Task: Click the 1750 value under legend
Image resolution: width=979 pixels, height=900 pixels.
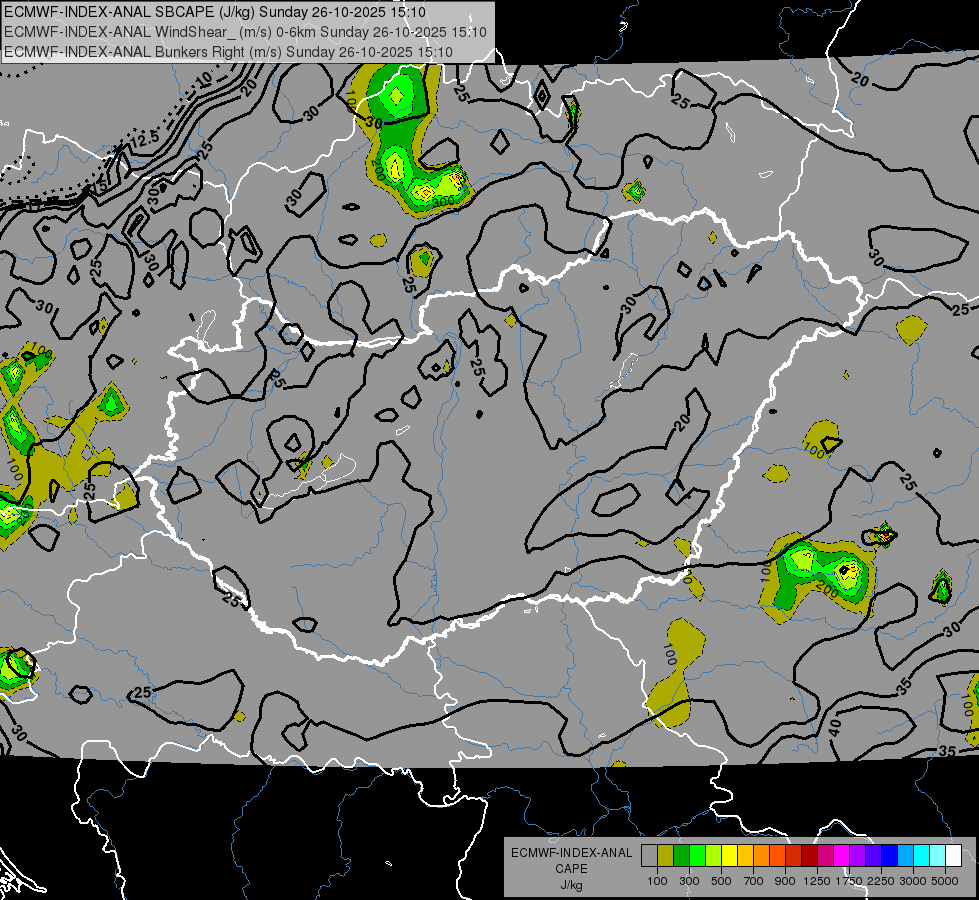Action: 849,881
